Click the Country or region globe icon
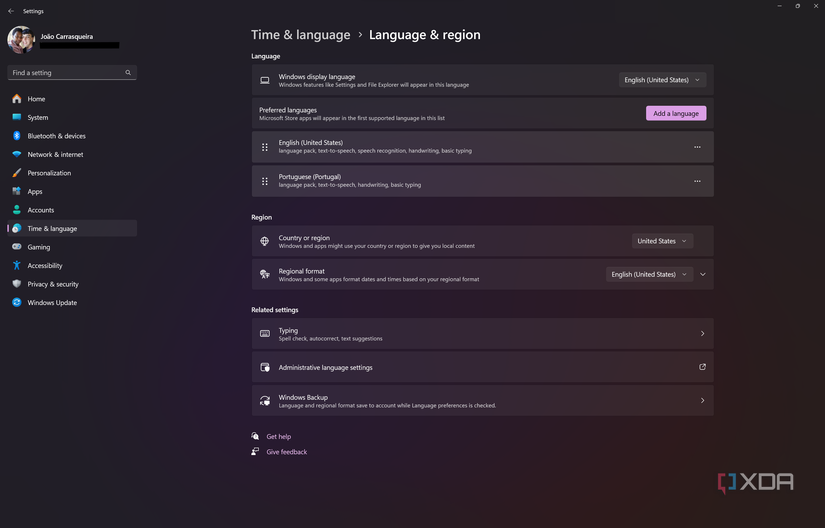The height and width of the screenshot is (528, 825). (x=265, y=241)
